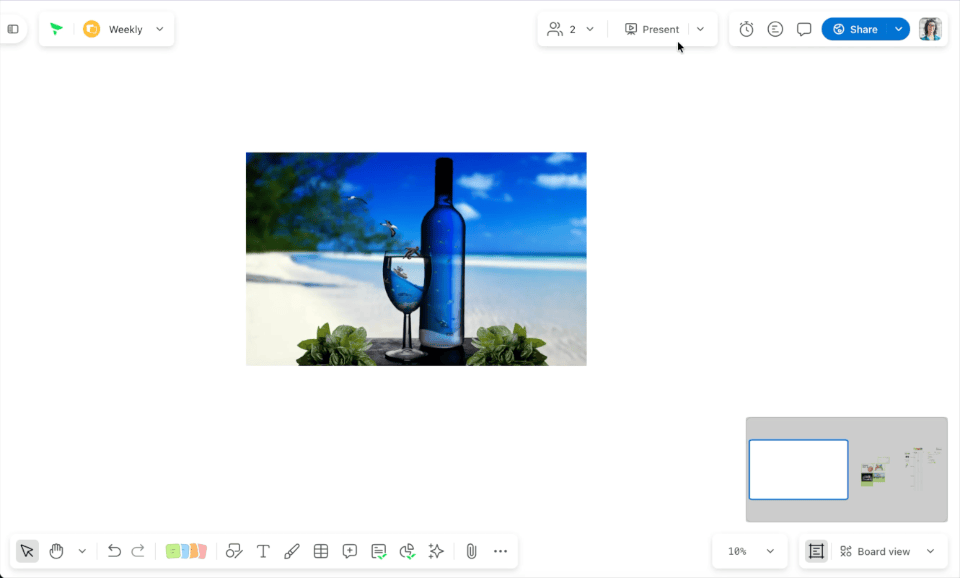Open the timer icon

[x=746, y=29]
